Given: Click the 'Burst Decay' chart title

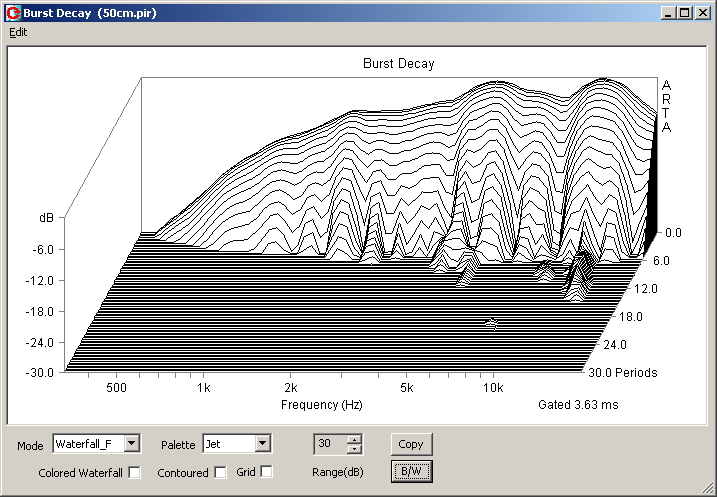Looking at the screenshot, I should (x=399, y=64).
